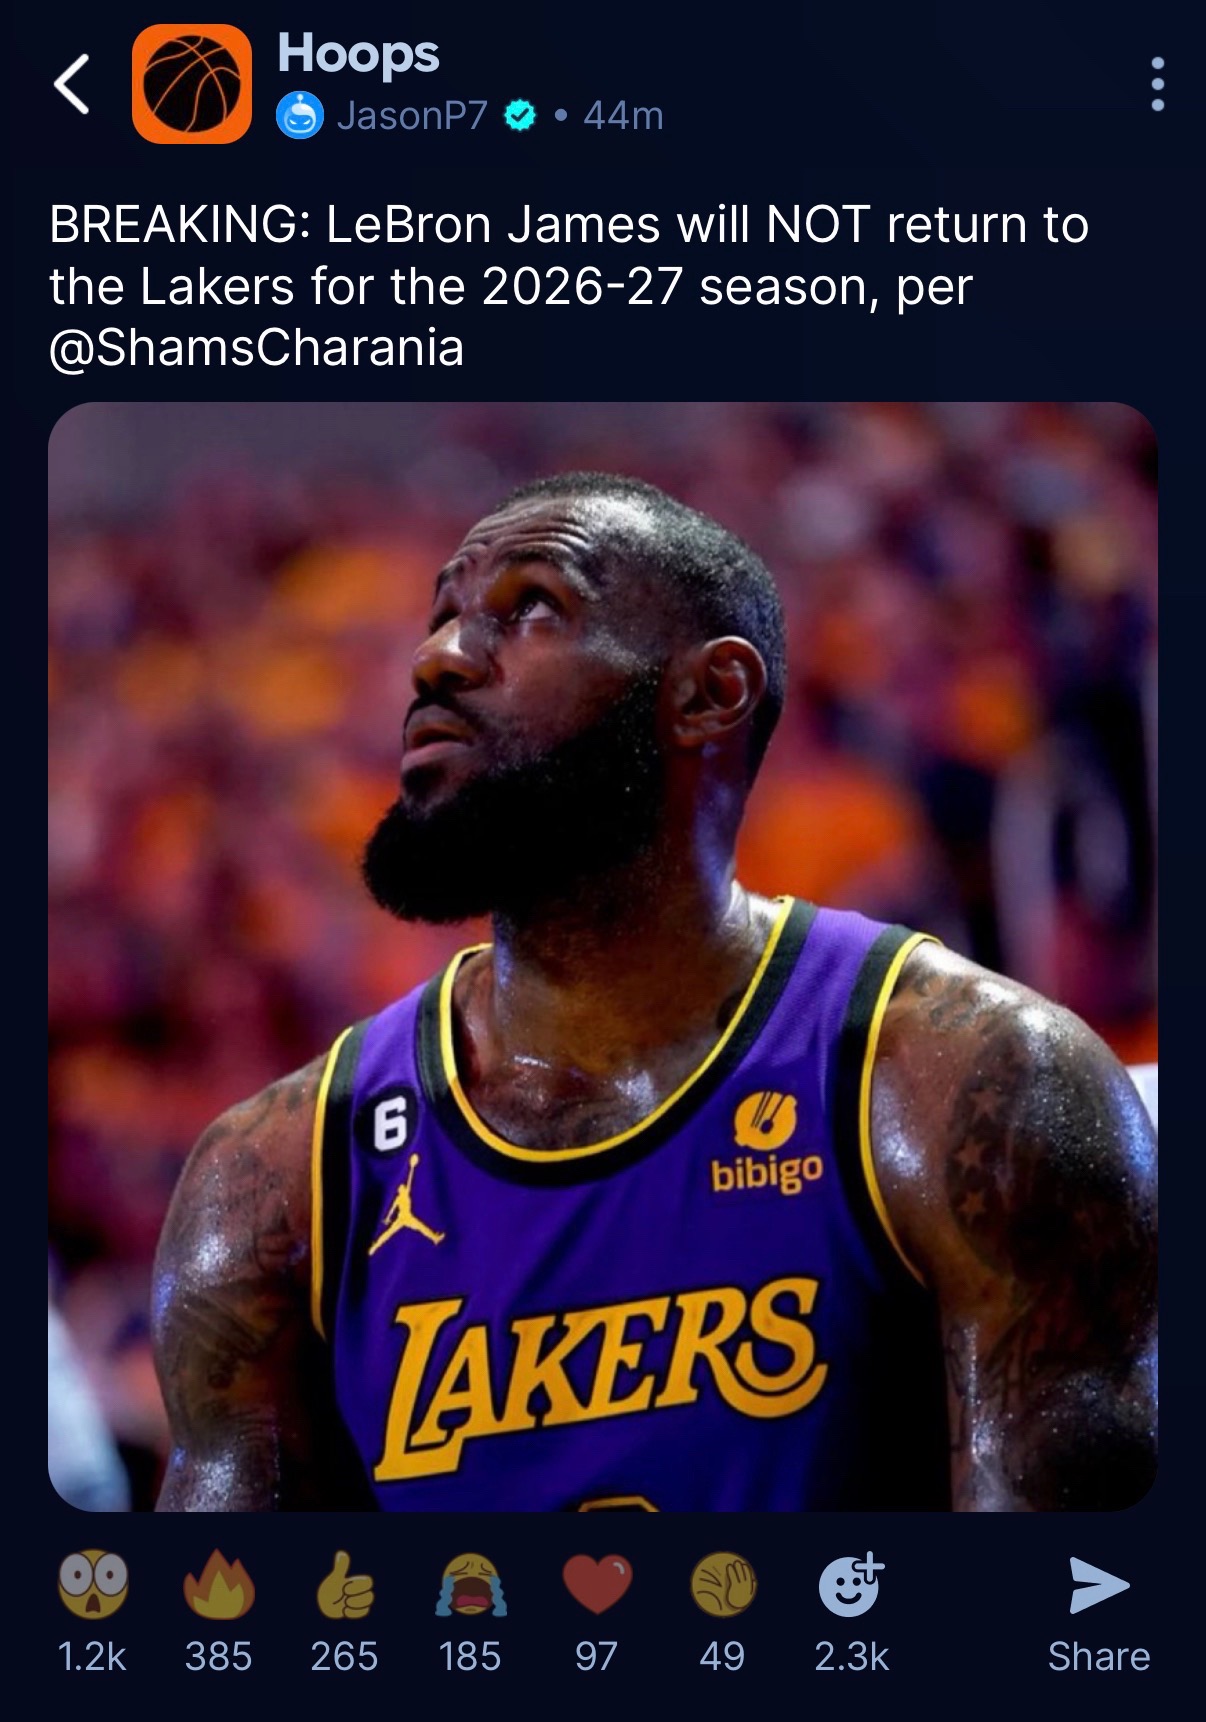Open JasonP7's profile avatar
The image size is (1206, 1722).
coord(300,115)
